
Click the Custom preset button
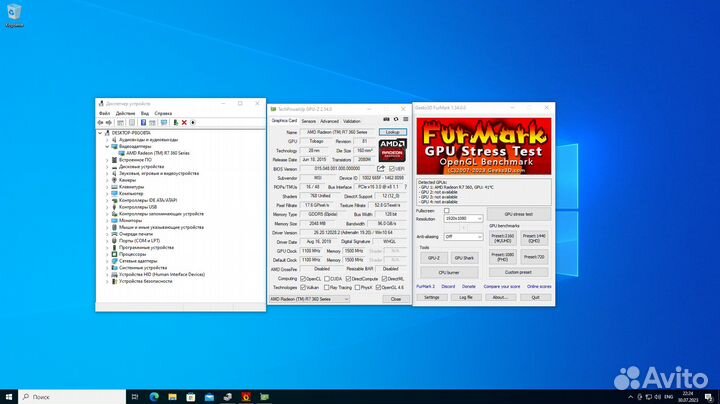click(x=518, y=272)
